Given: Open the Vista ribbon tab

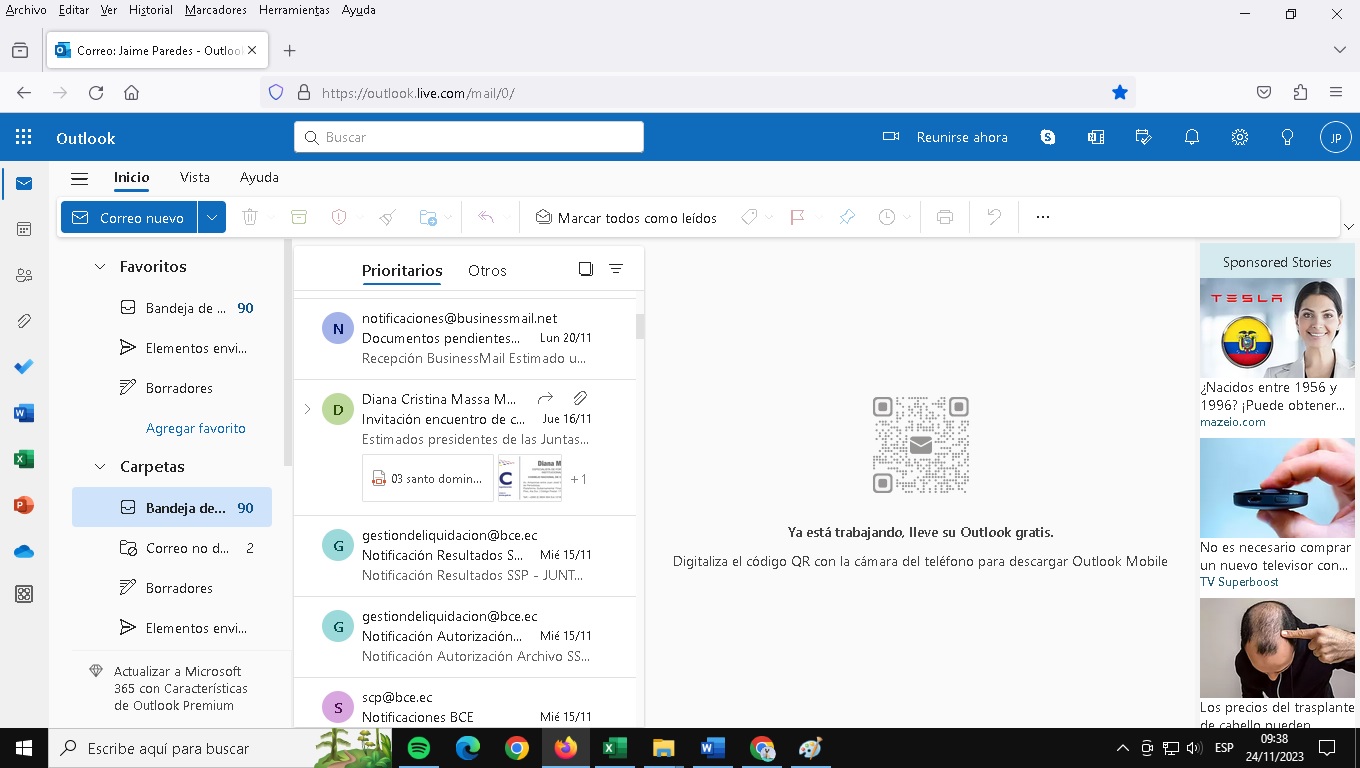Looking at the screenshot, I should [x=194, y=177].
